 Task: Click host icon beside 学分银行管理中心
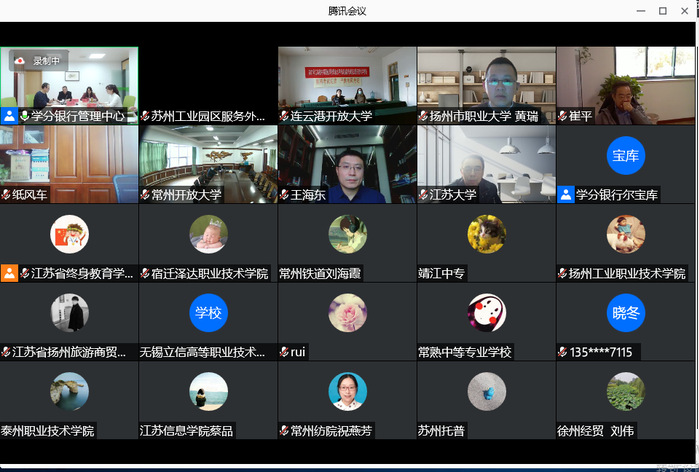pyautogui.click(x=9, y=116)
